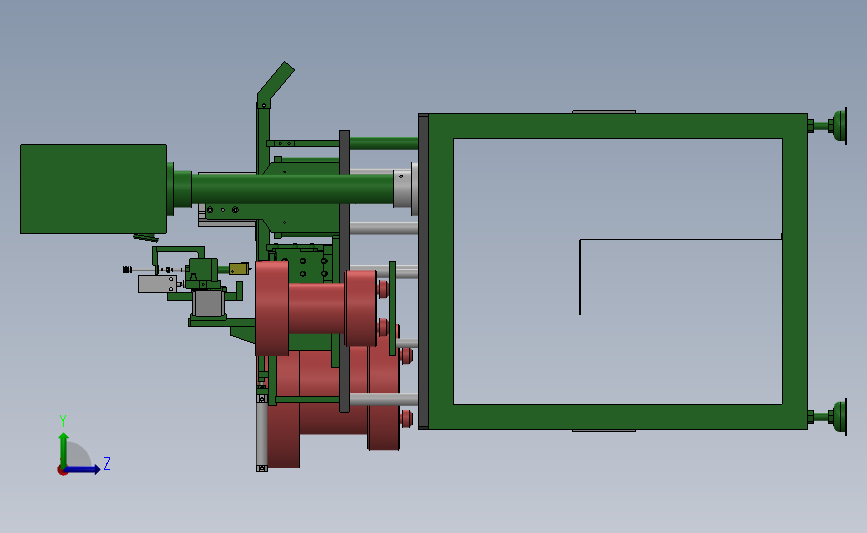Screen dimensions: 867x533
Task: Select the small spring at the far left
Action: point(127,270)
